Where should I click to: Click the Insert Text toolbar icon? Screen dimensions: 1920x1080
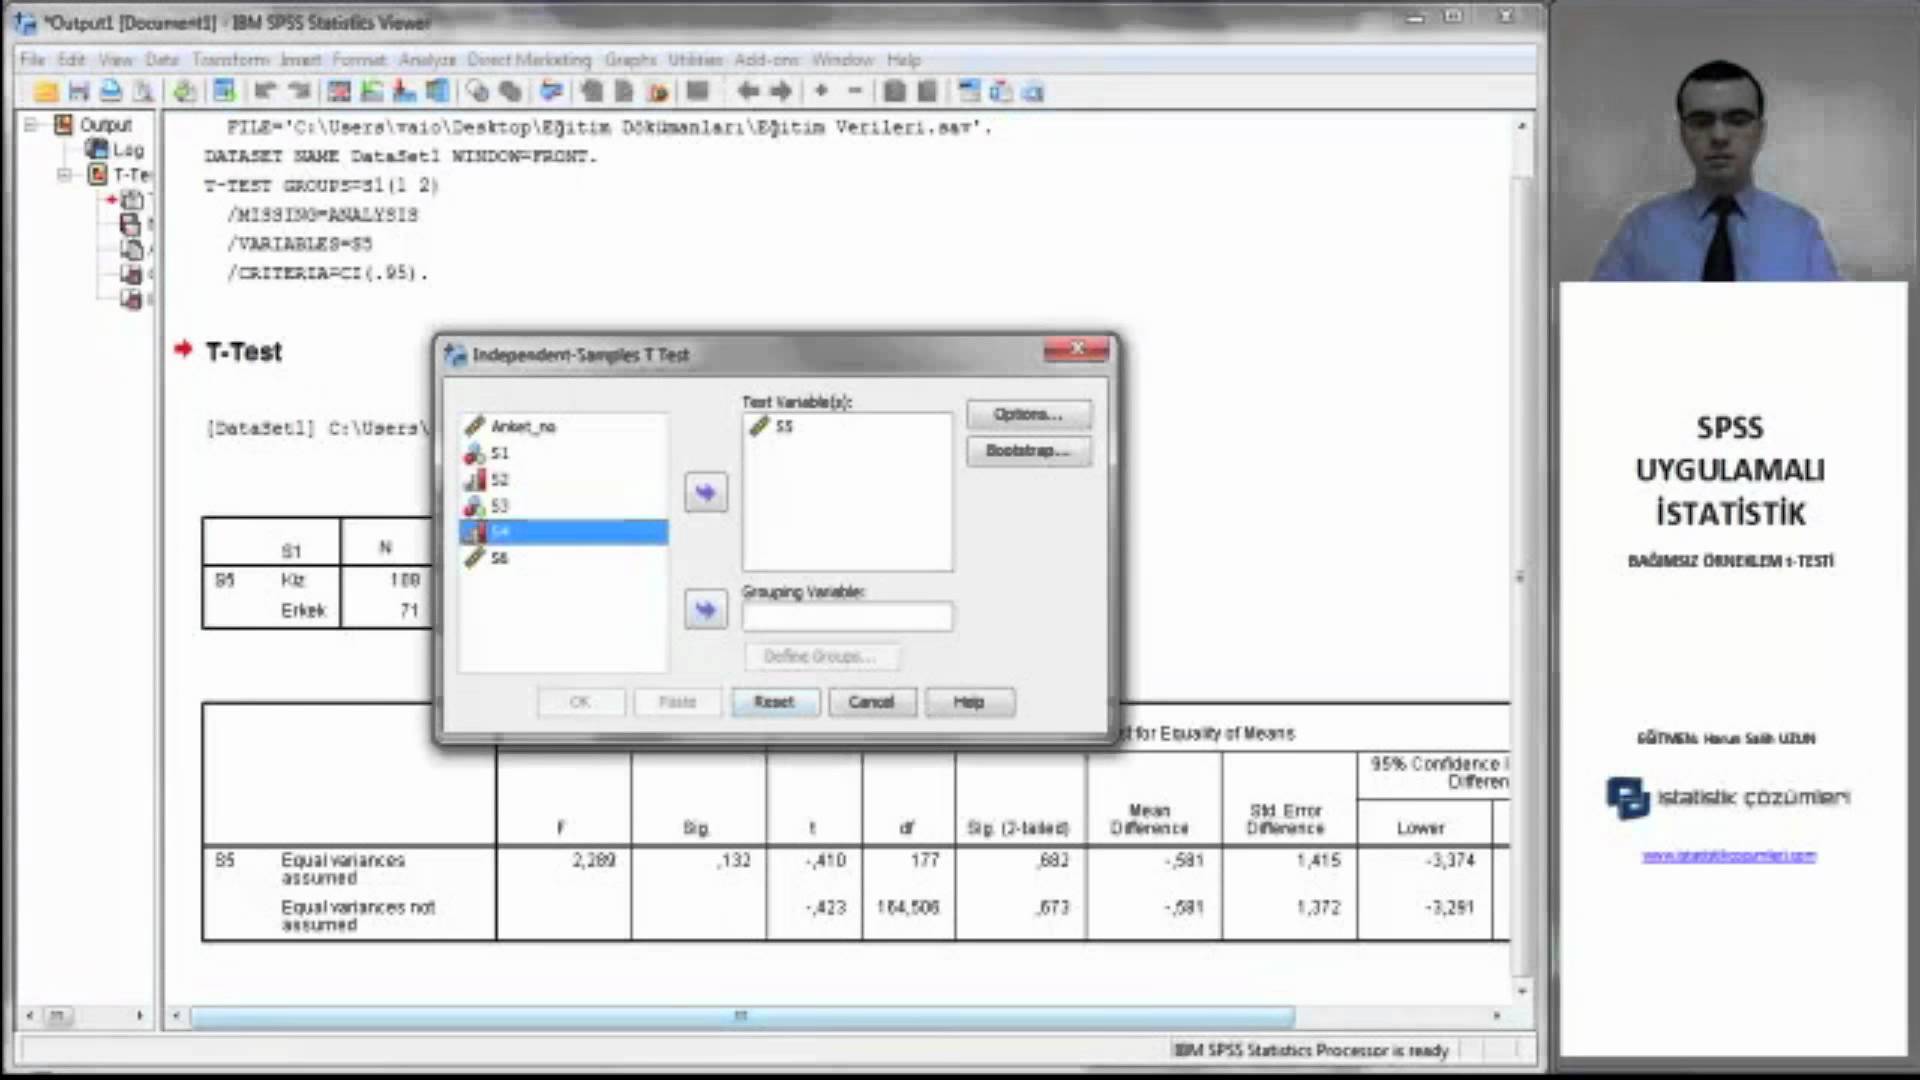point(1033,92)
